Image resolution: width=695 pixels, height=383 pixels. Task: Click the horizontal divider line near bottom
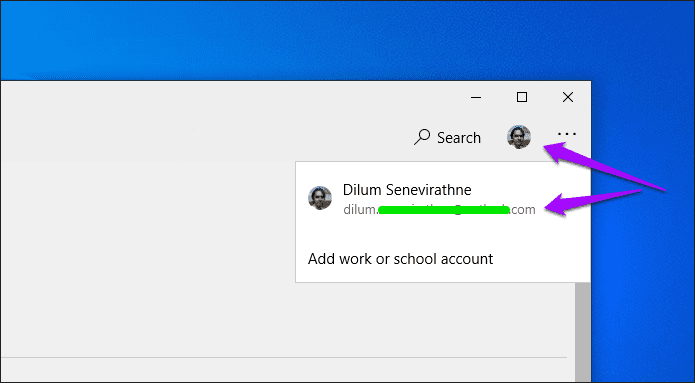[284, 357]
